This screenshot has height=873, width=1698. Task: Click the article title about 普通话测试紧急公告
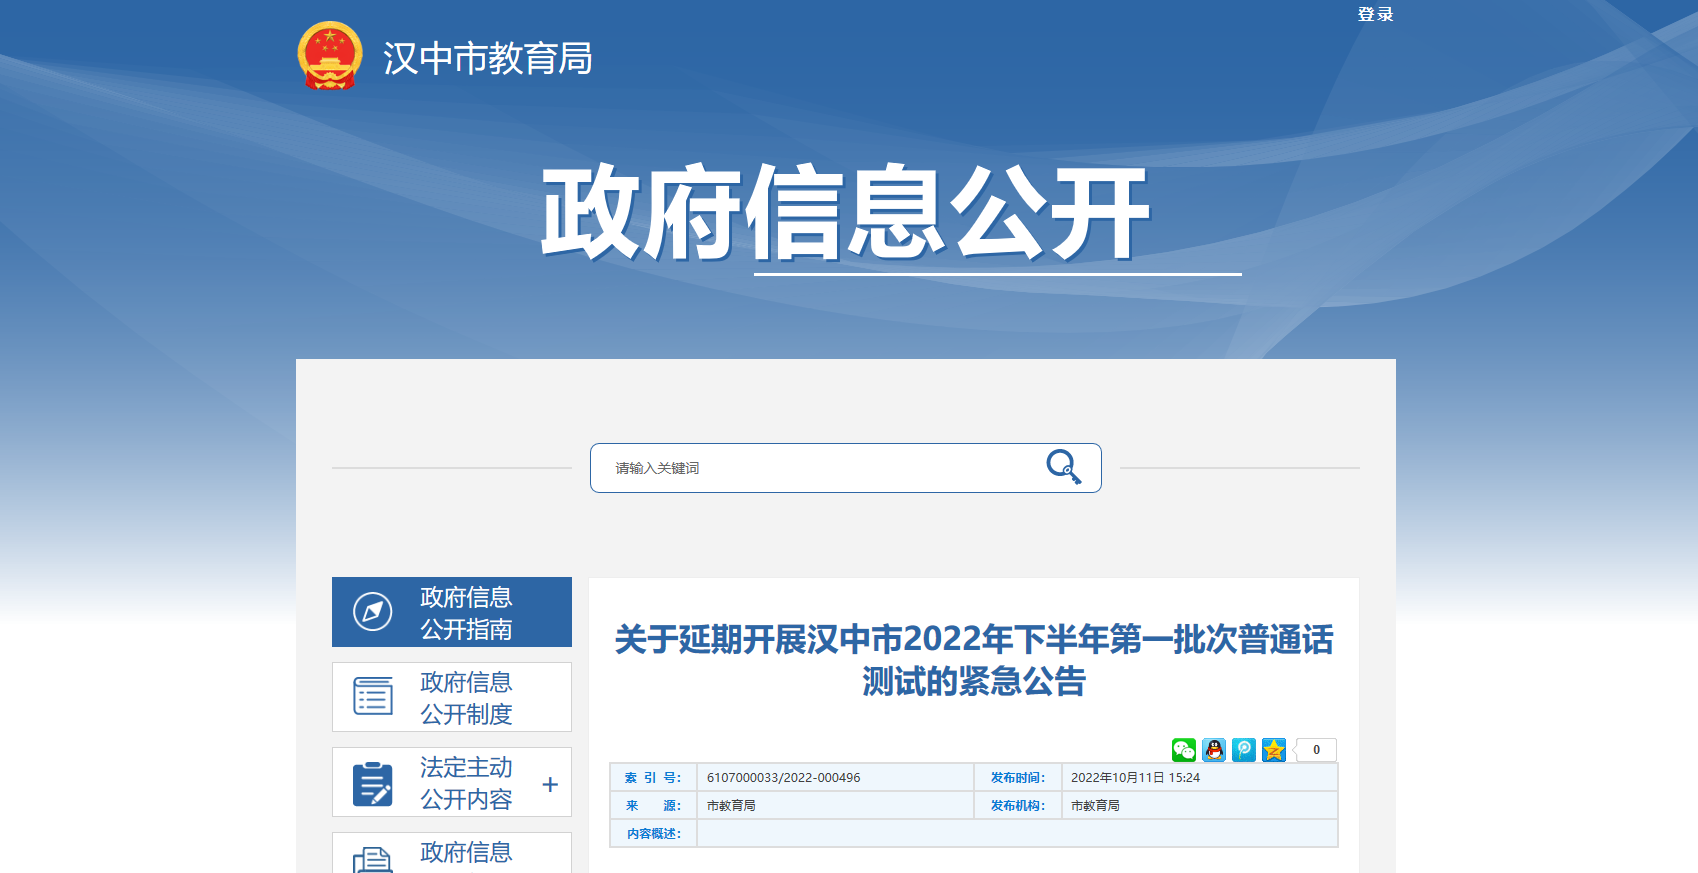coord(974,660)
